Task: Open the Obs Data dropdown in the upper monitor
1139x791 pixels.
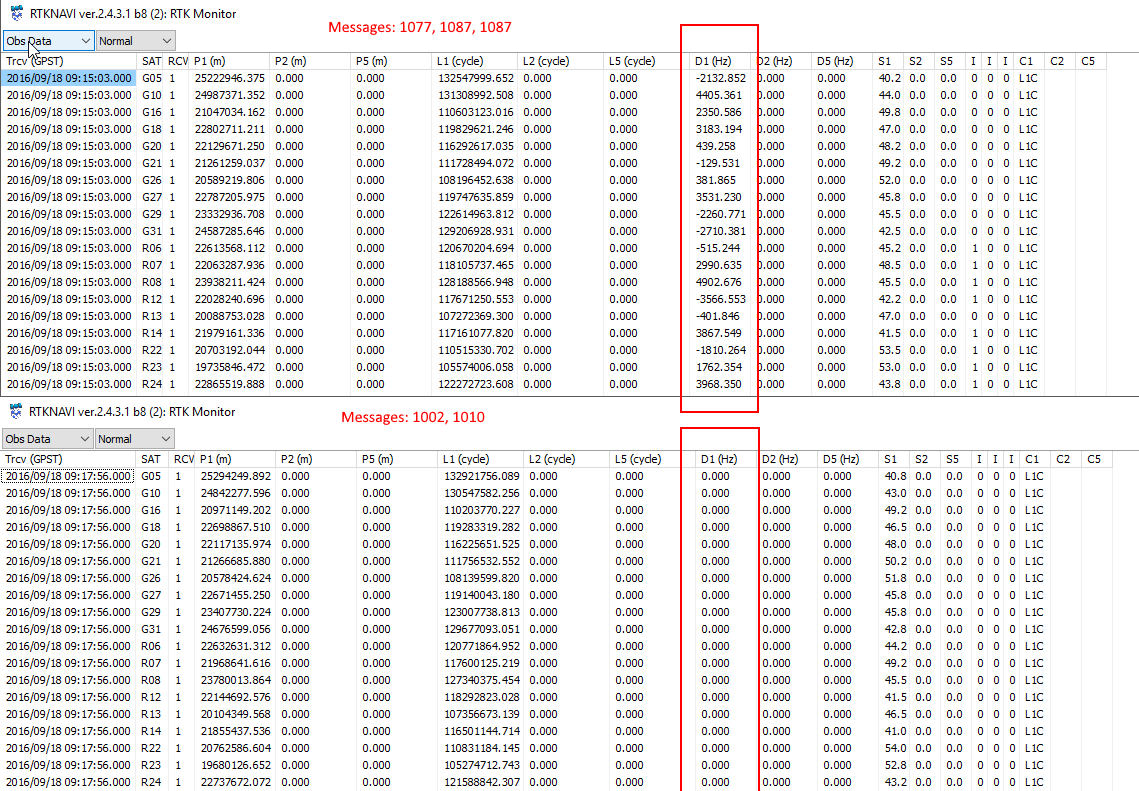Action: tap(48, 41)
